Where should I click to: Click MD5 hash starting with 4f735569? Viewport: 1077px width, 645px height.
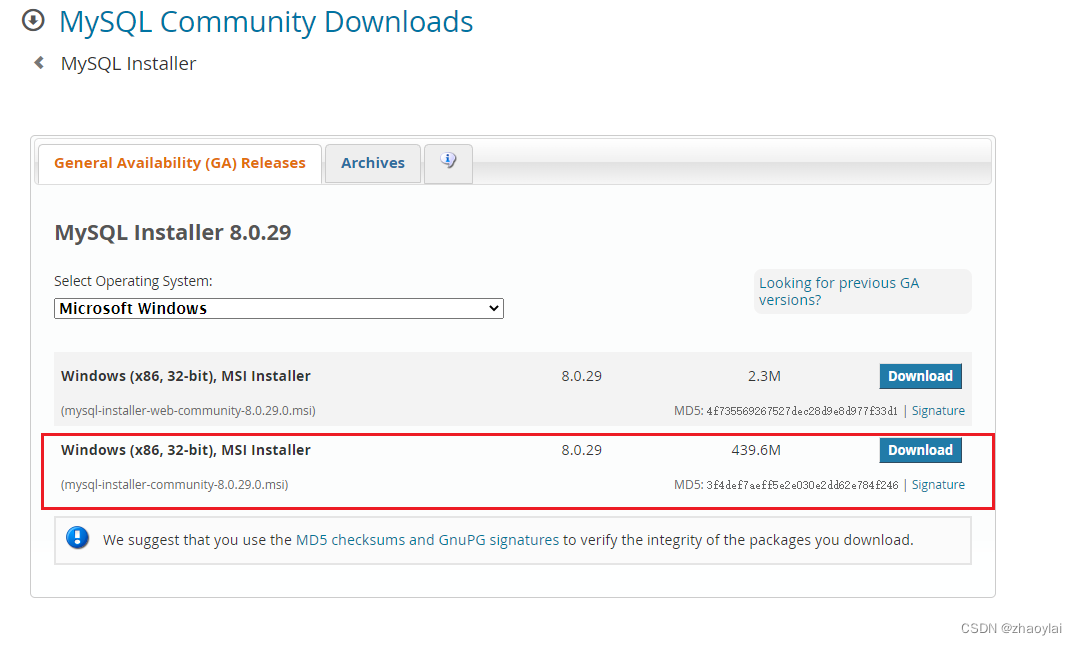click(x=802, y=411)
